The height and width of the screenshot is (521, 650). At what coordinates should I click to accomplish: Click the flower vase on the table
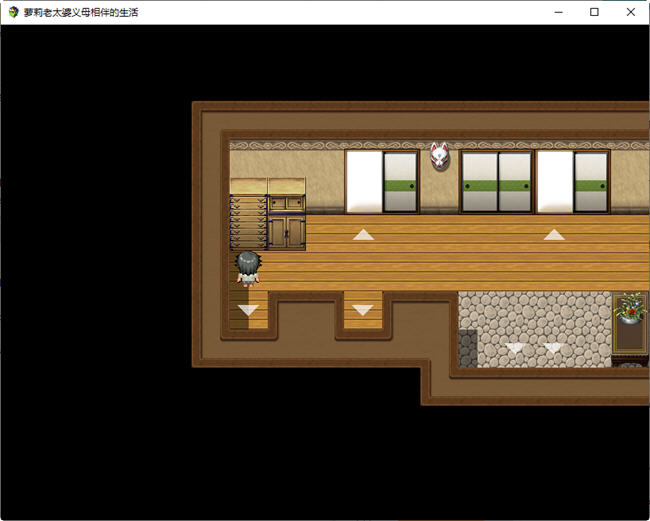tap(629, 308)
